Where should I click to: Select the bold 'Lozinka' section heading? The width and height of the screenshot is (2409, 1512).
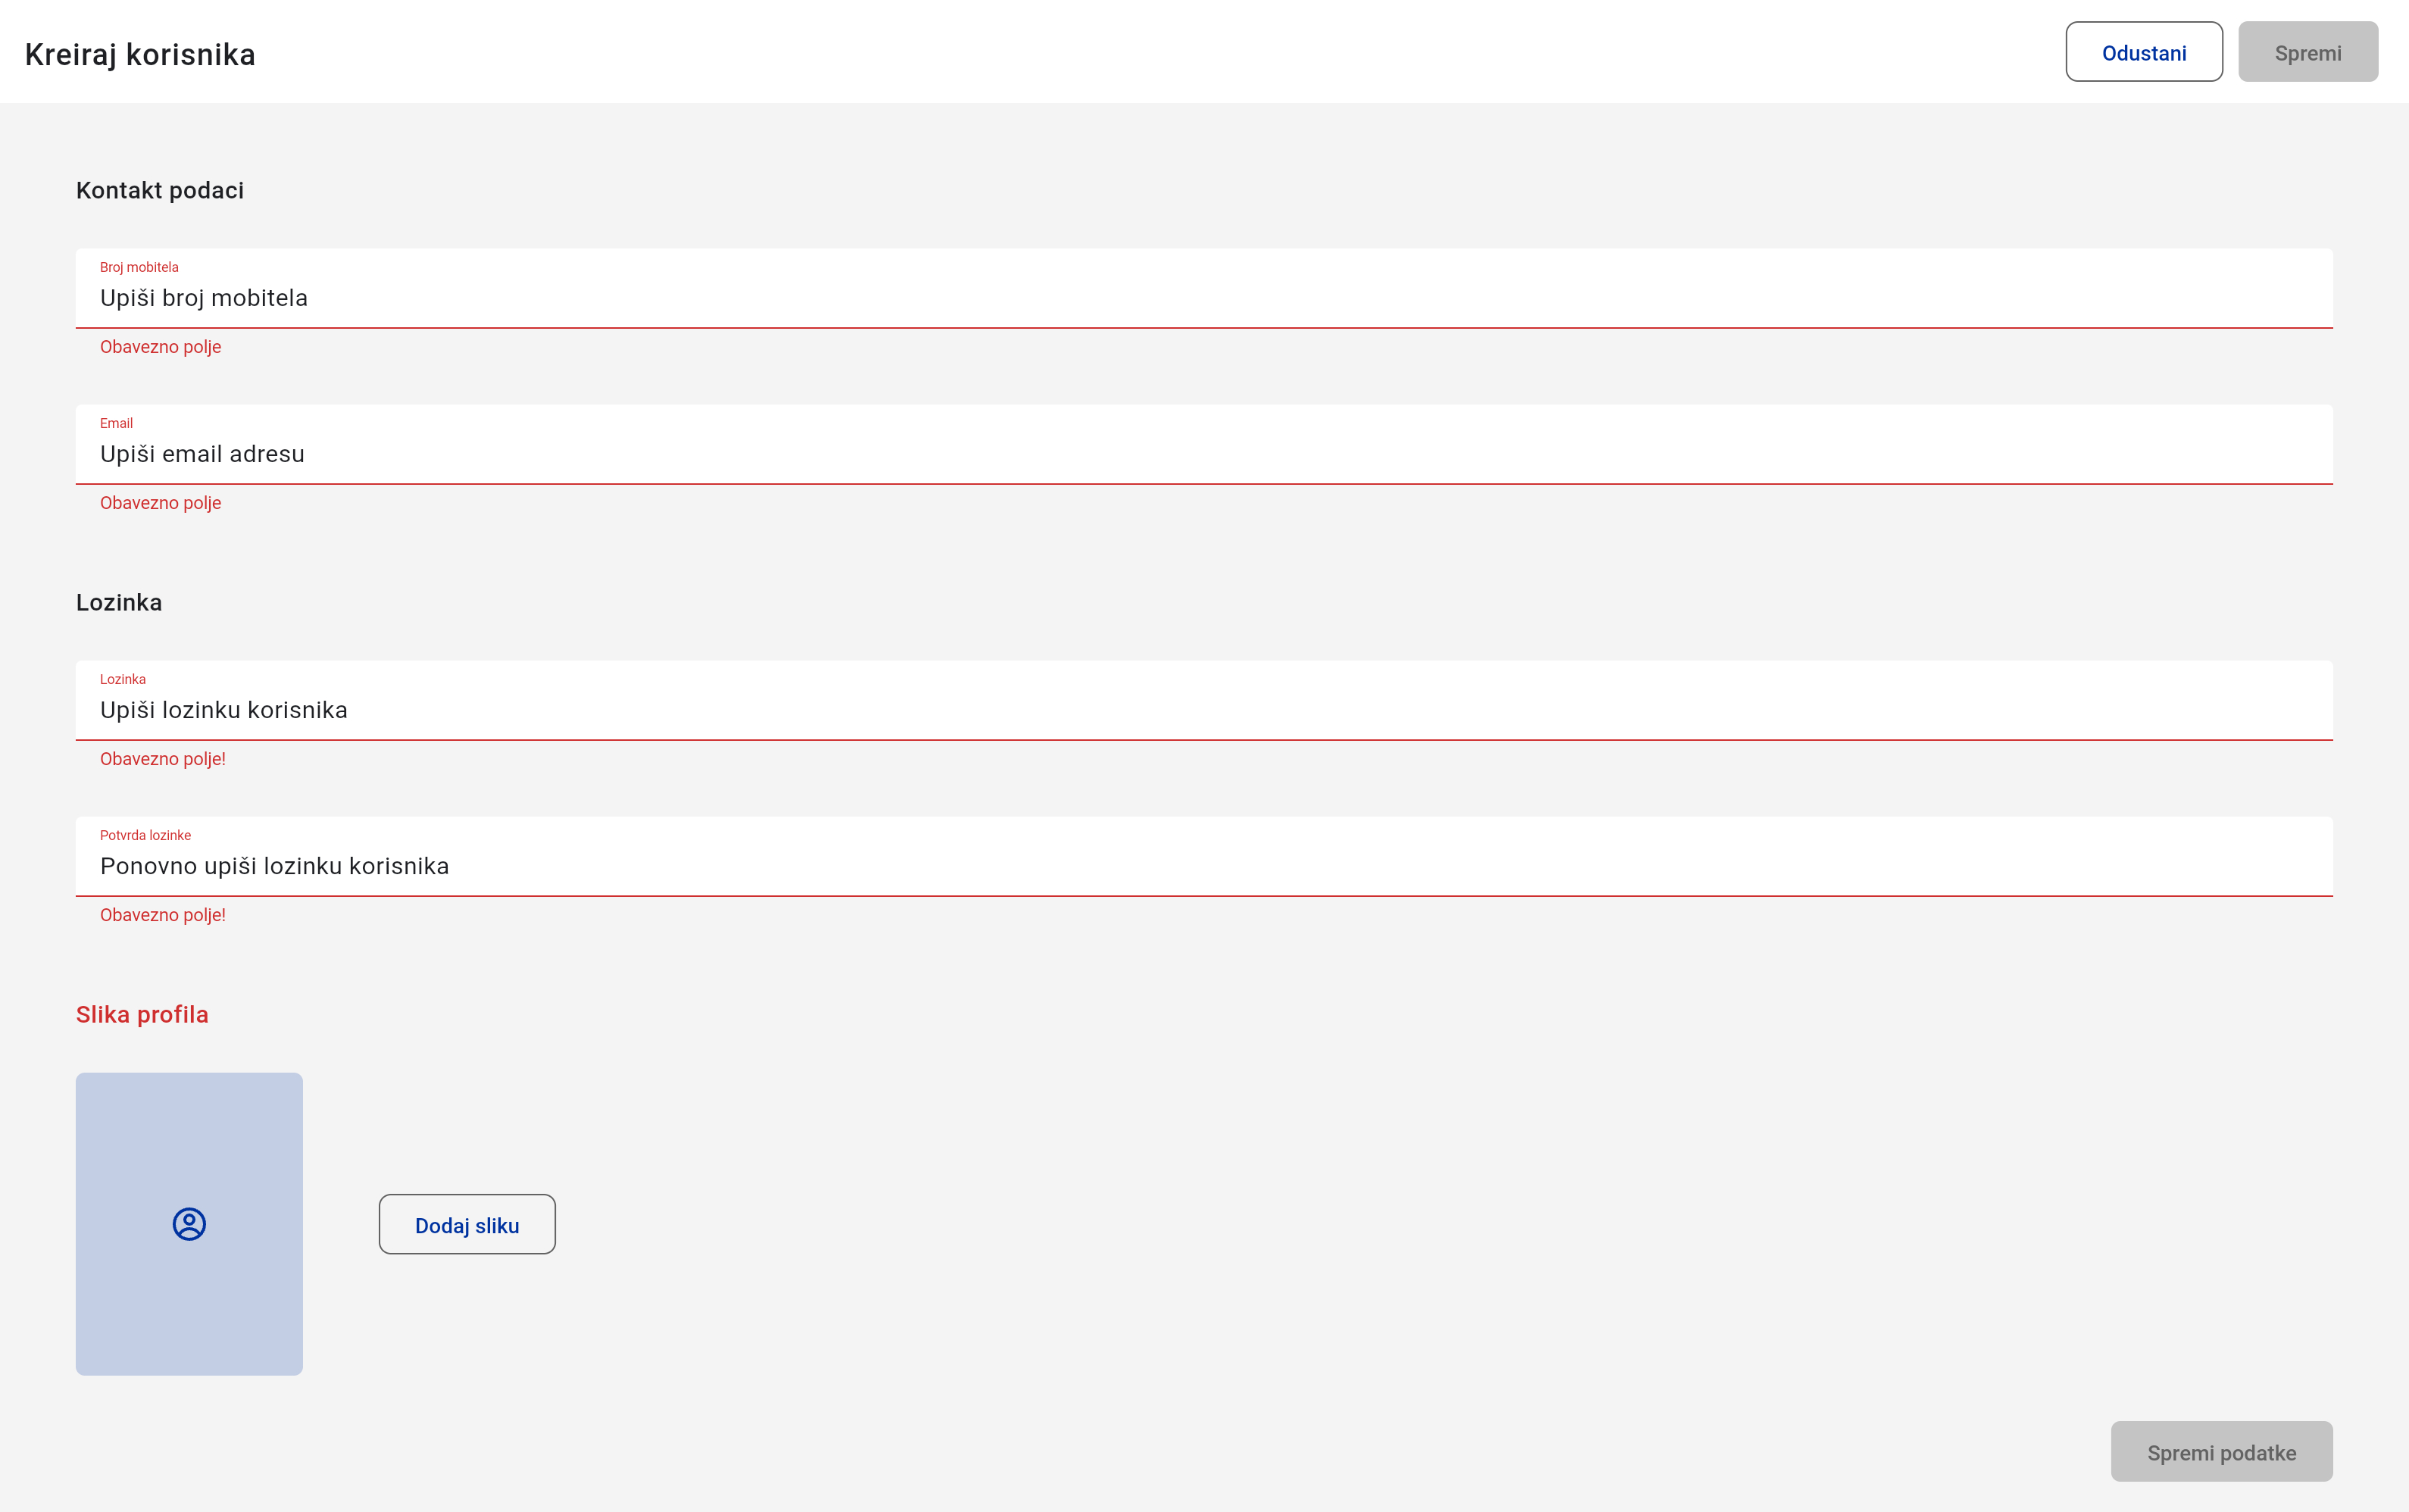coord(119,603)
